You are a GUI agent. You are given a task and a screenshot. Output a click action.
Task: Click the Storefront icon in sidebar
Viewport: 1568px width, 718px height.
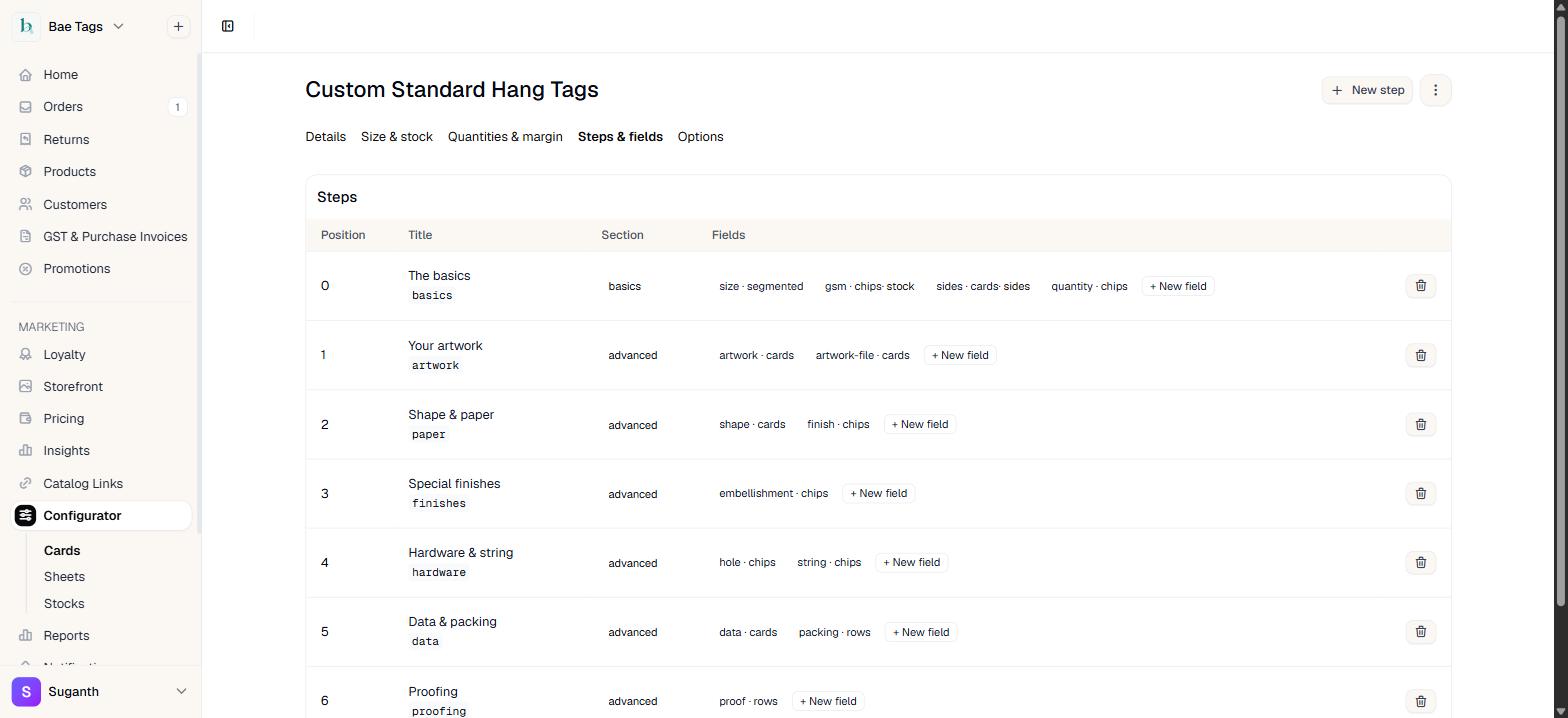click(x=26, y=387)
